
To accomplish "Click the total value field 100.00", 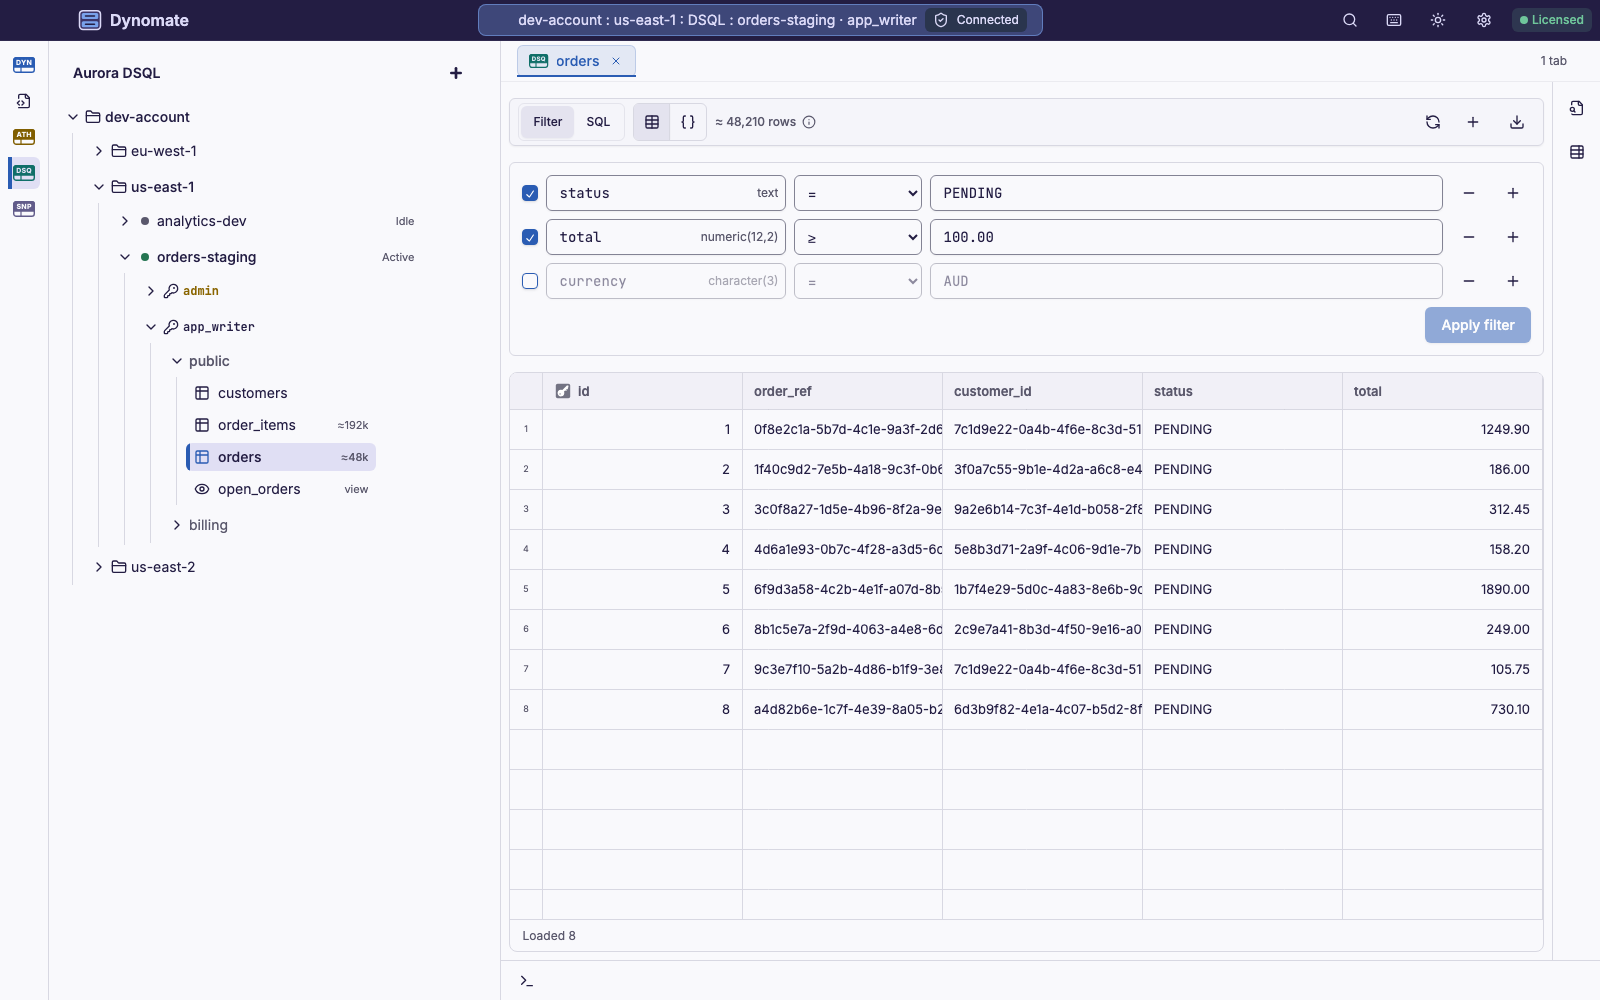I will (x=1186, y=237).
